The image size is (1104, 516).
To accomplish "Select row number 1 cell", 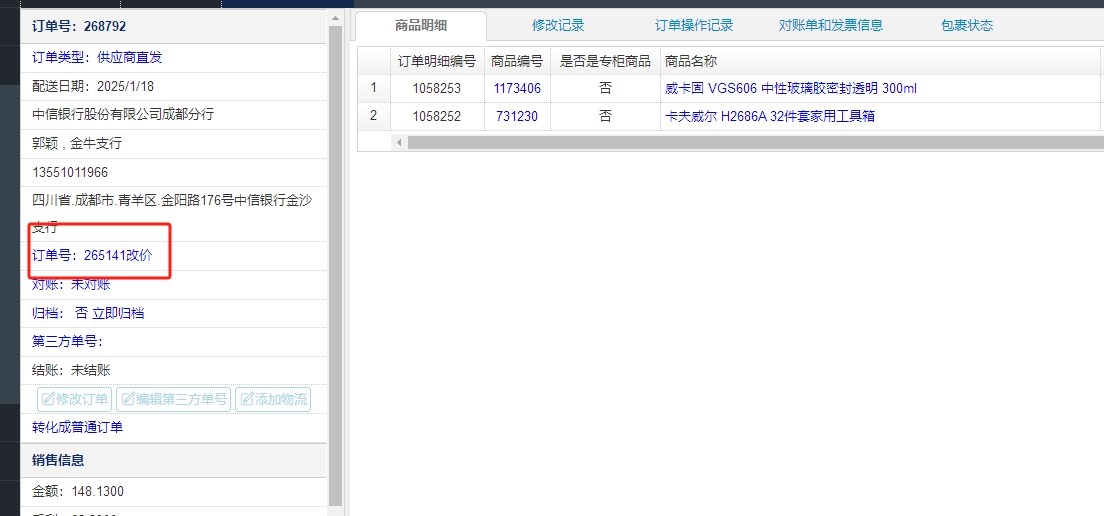I will pyautogui.click(x=374, y=89).
